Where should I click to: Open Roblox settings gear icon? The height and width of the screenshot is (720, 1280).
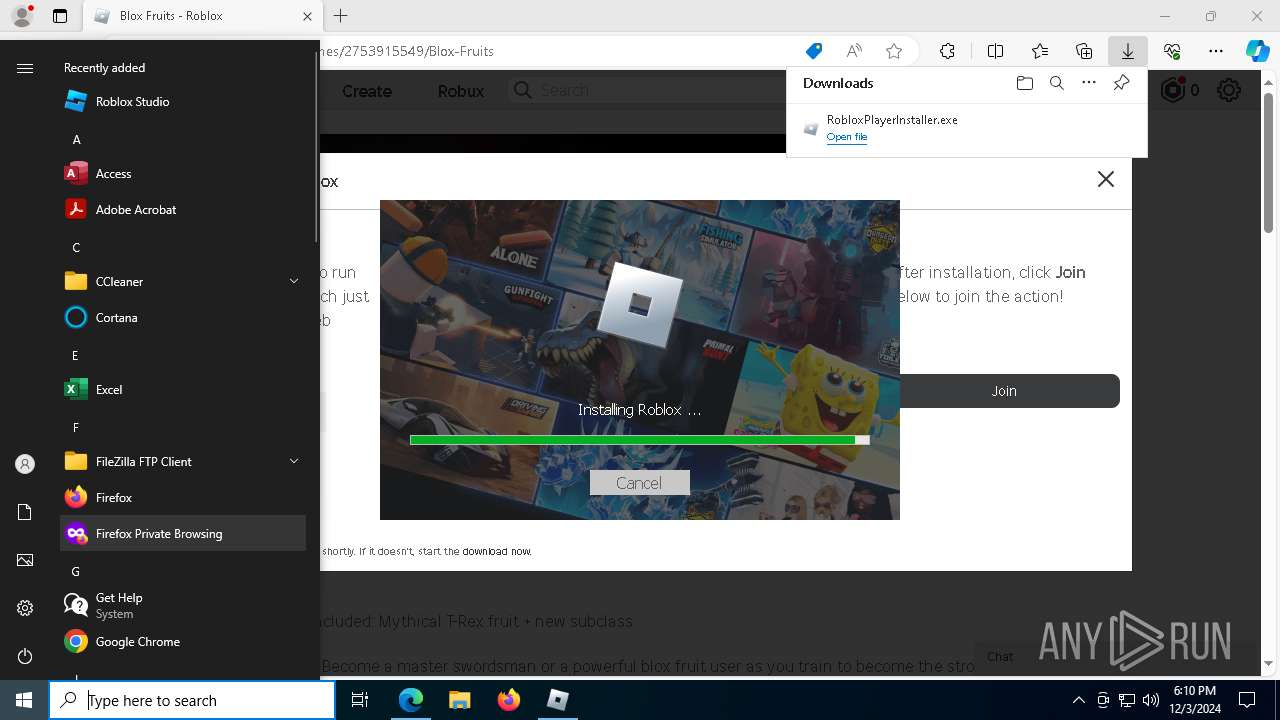pos(1229,91)
